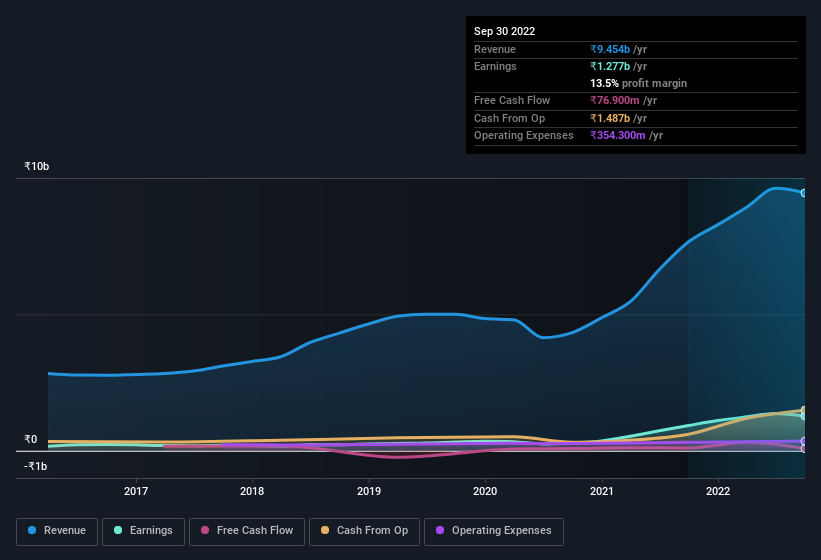Viewport: 821px width, 560px height.
Task: Click the 2021 x-axis label
Action: tap(602, 491)
